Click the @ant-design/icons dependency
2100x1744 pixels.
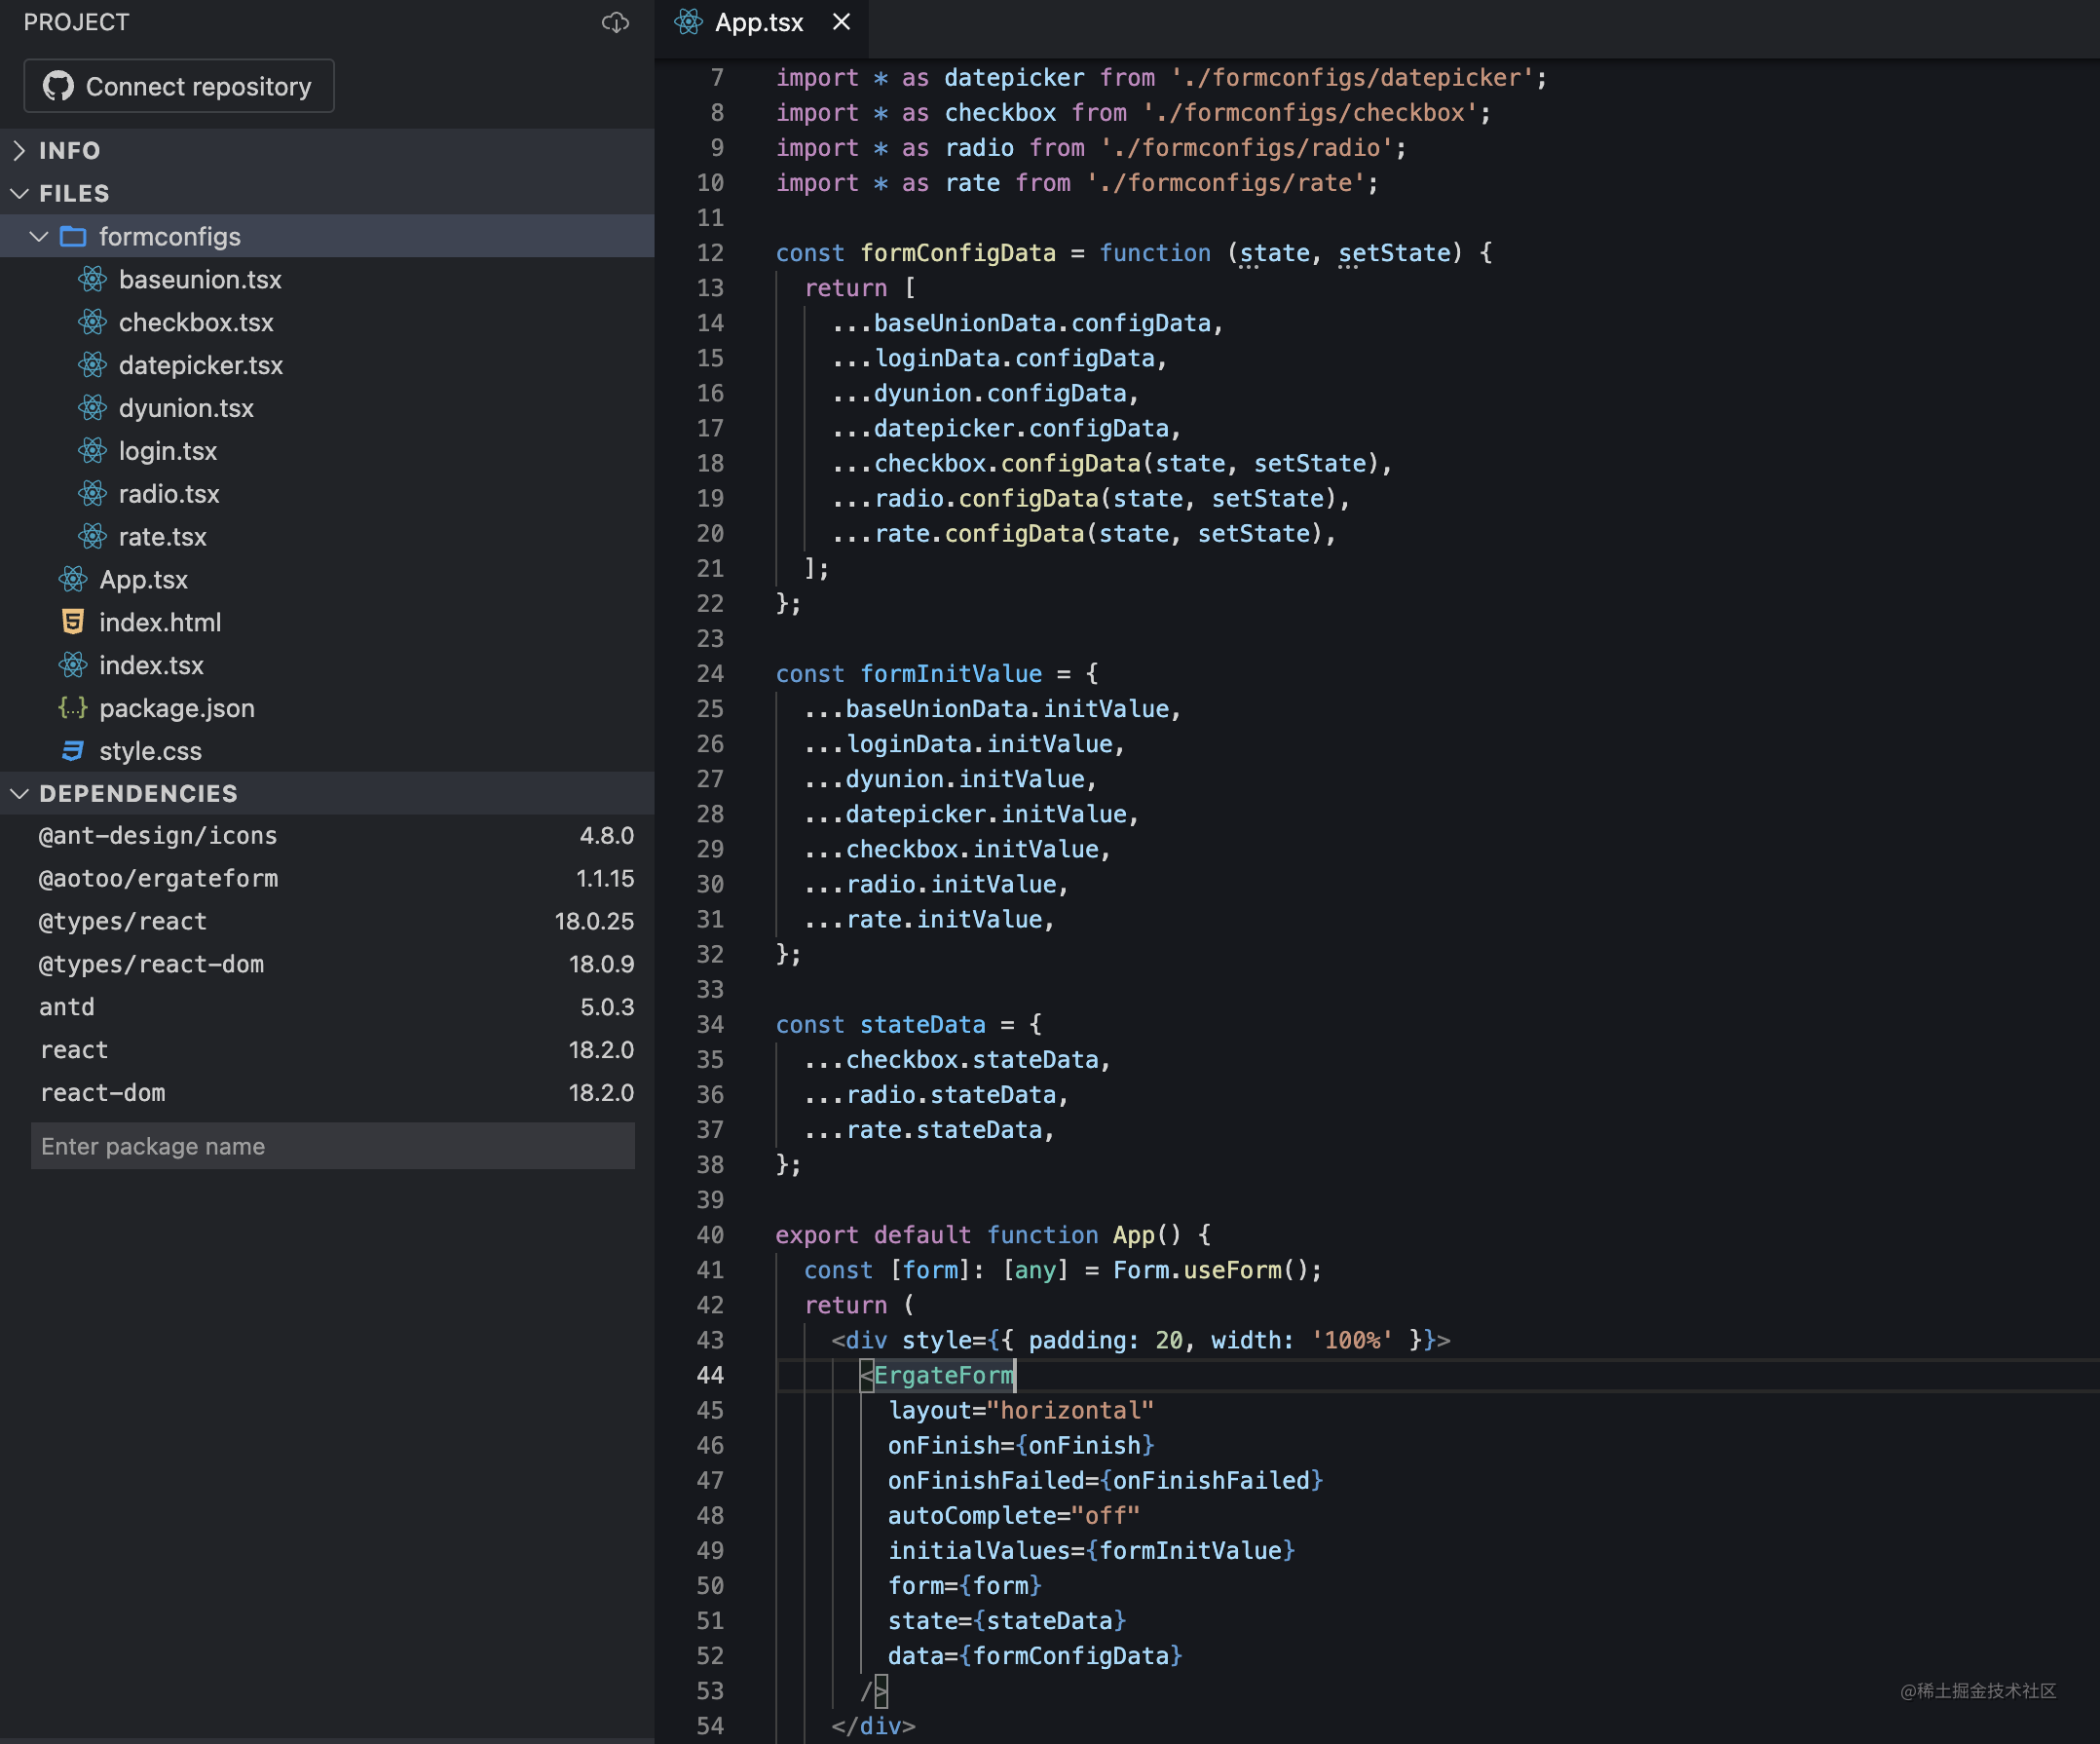pos(157,836)
